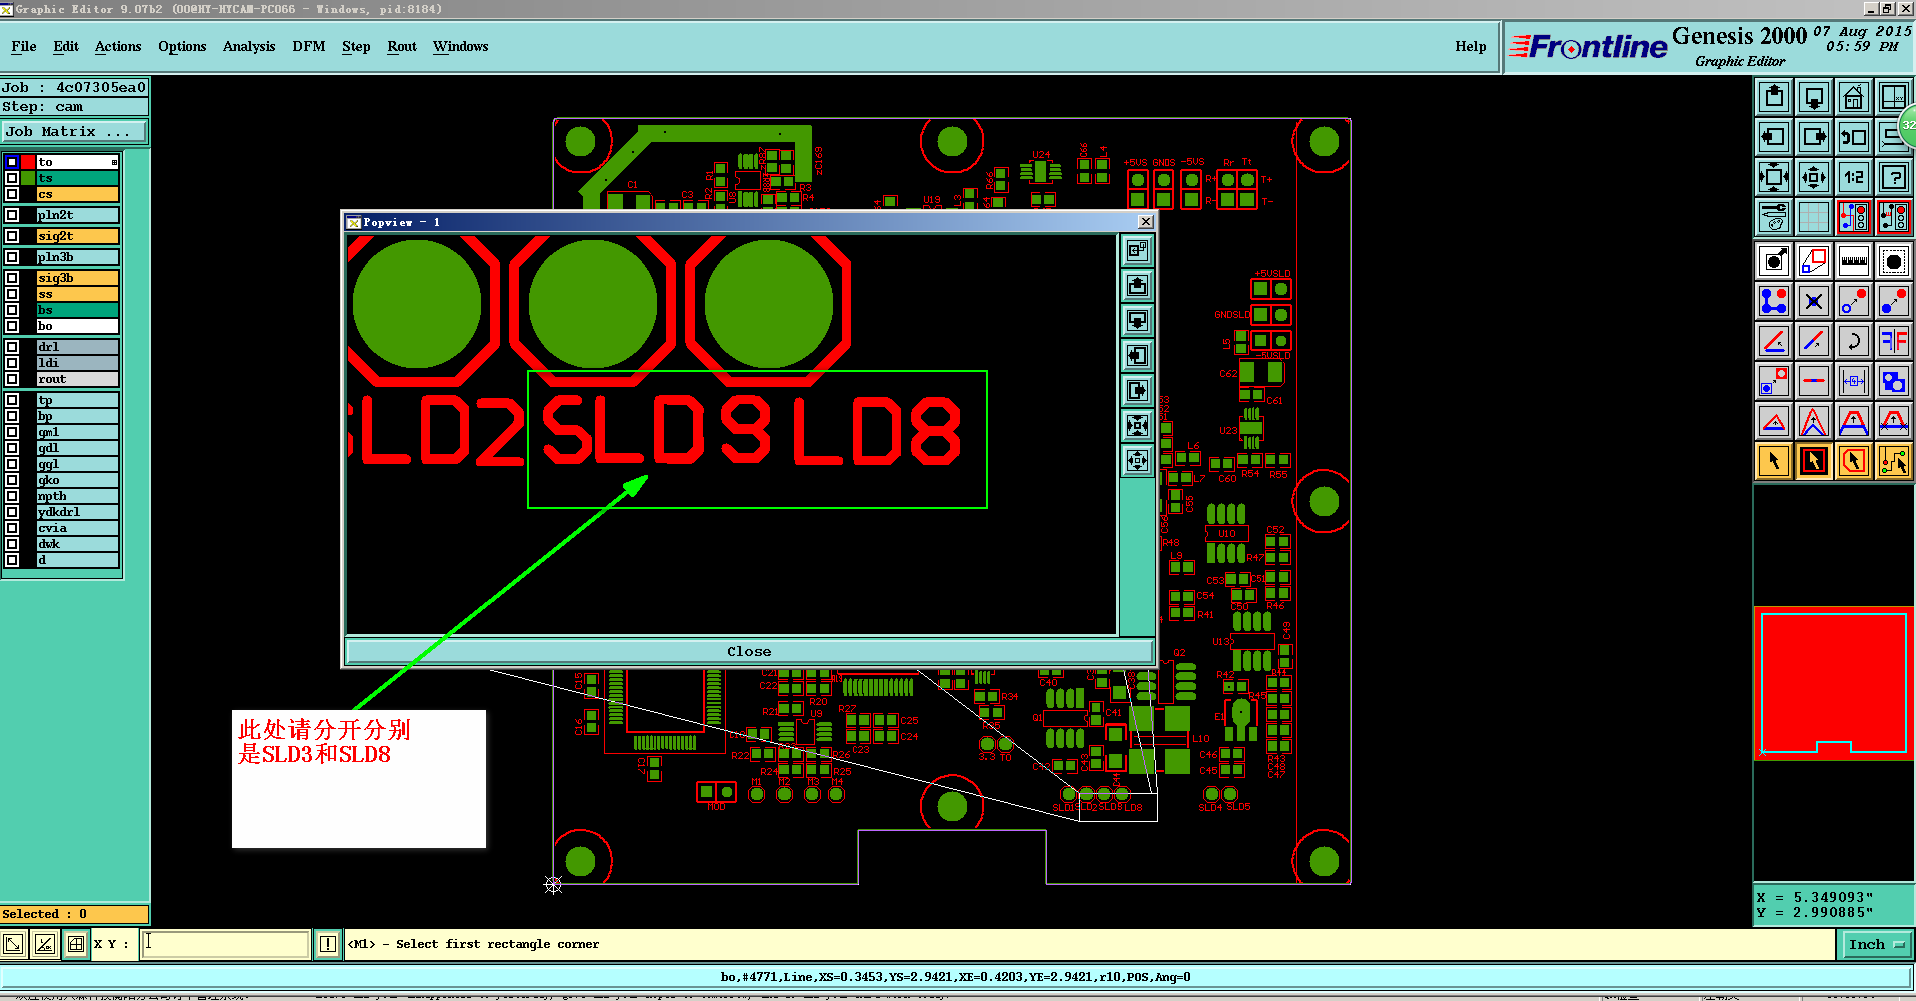Click the X Y coordinate input field
1916x1001 pixels.
pos(225,944)
